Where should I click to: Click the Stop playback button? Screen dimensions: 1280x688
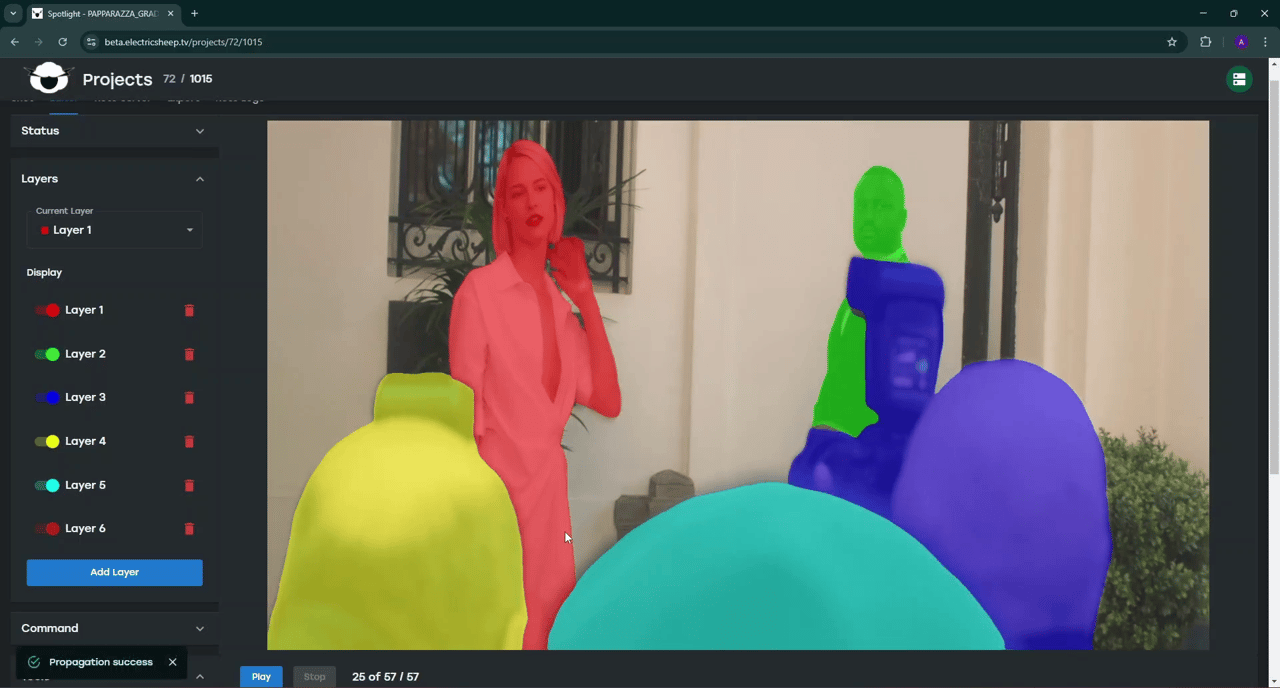(x=314, y=677)
